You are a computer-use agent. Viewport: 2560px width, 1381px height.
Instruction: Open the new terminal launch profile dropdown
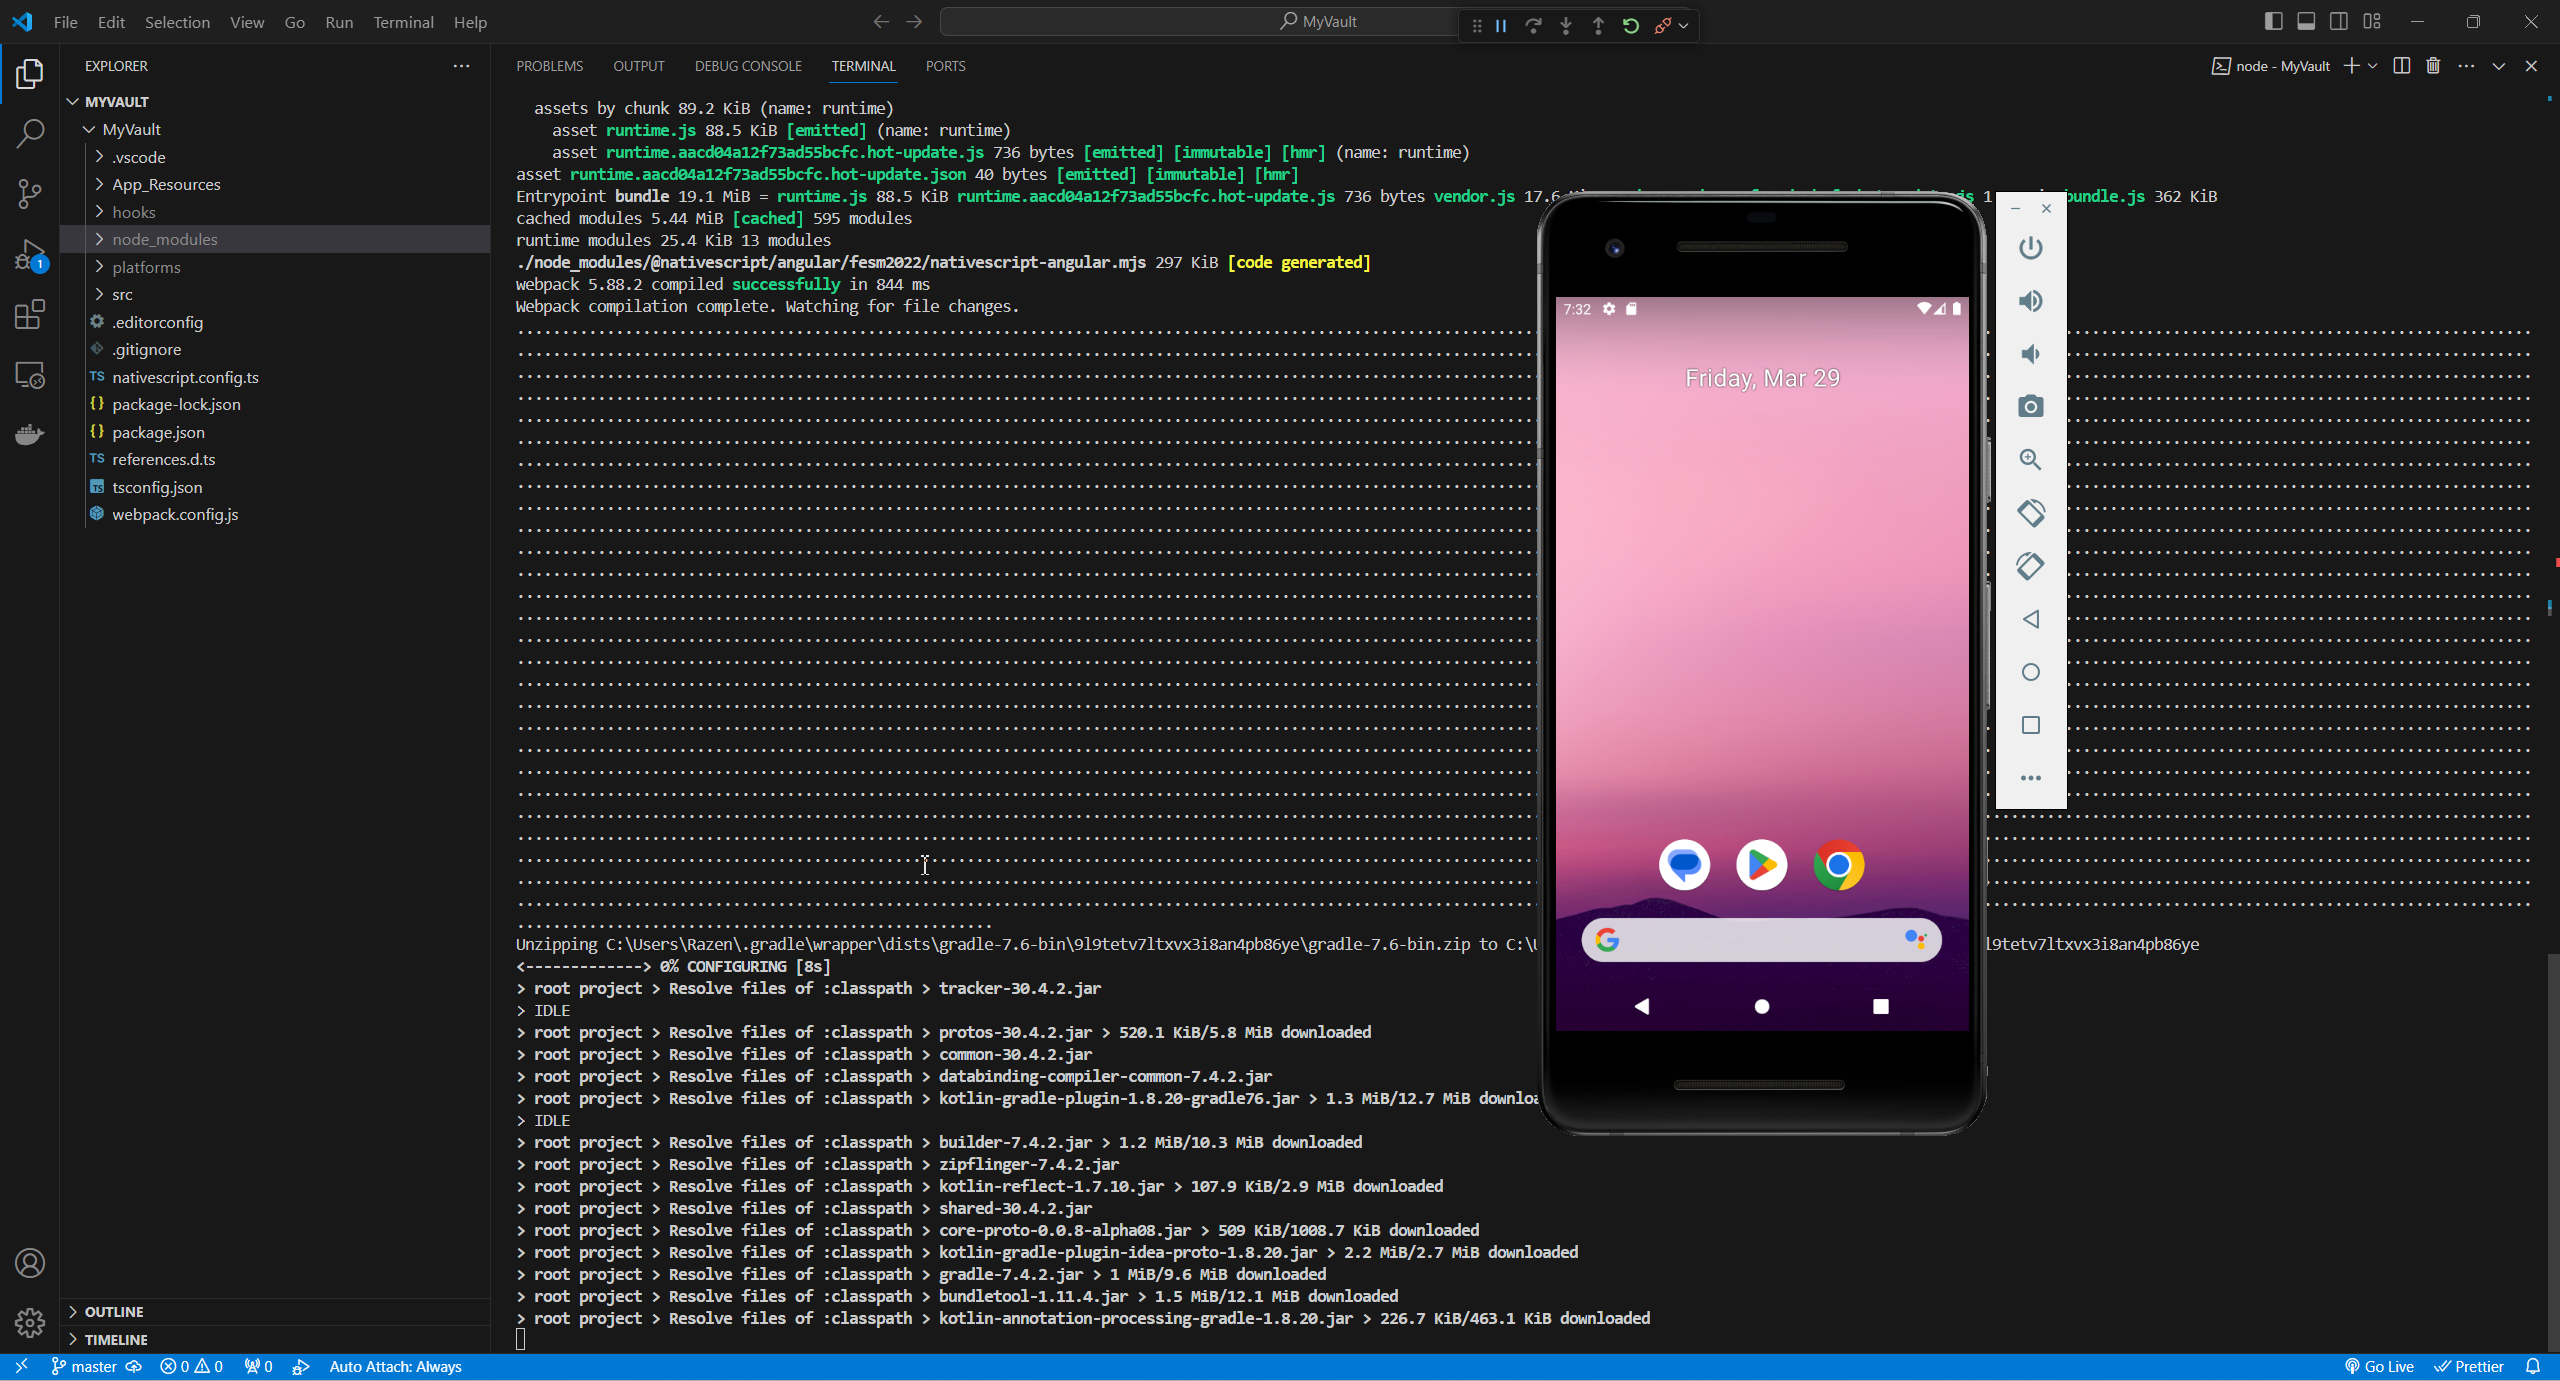(x=2373, y=66)
